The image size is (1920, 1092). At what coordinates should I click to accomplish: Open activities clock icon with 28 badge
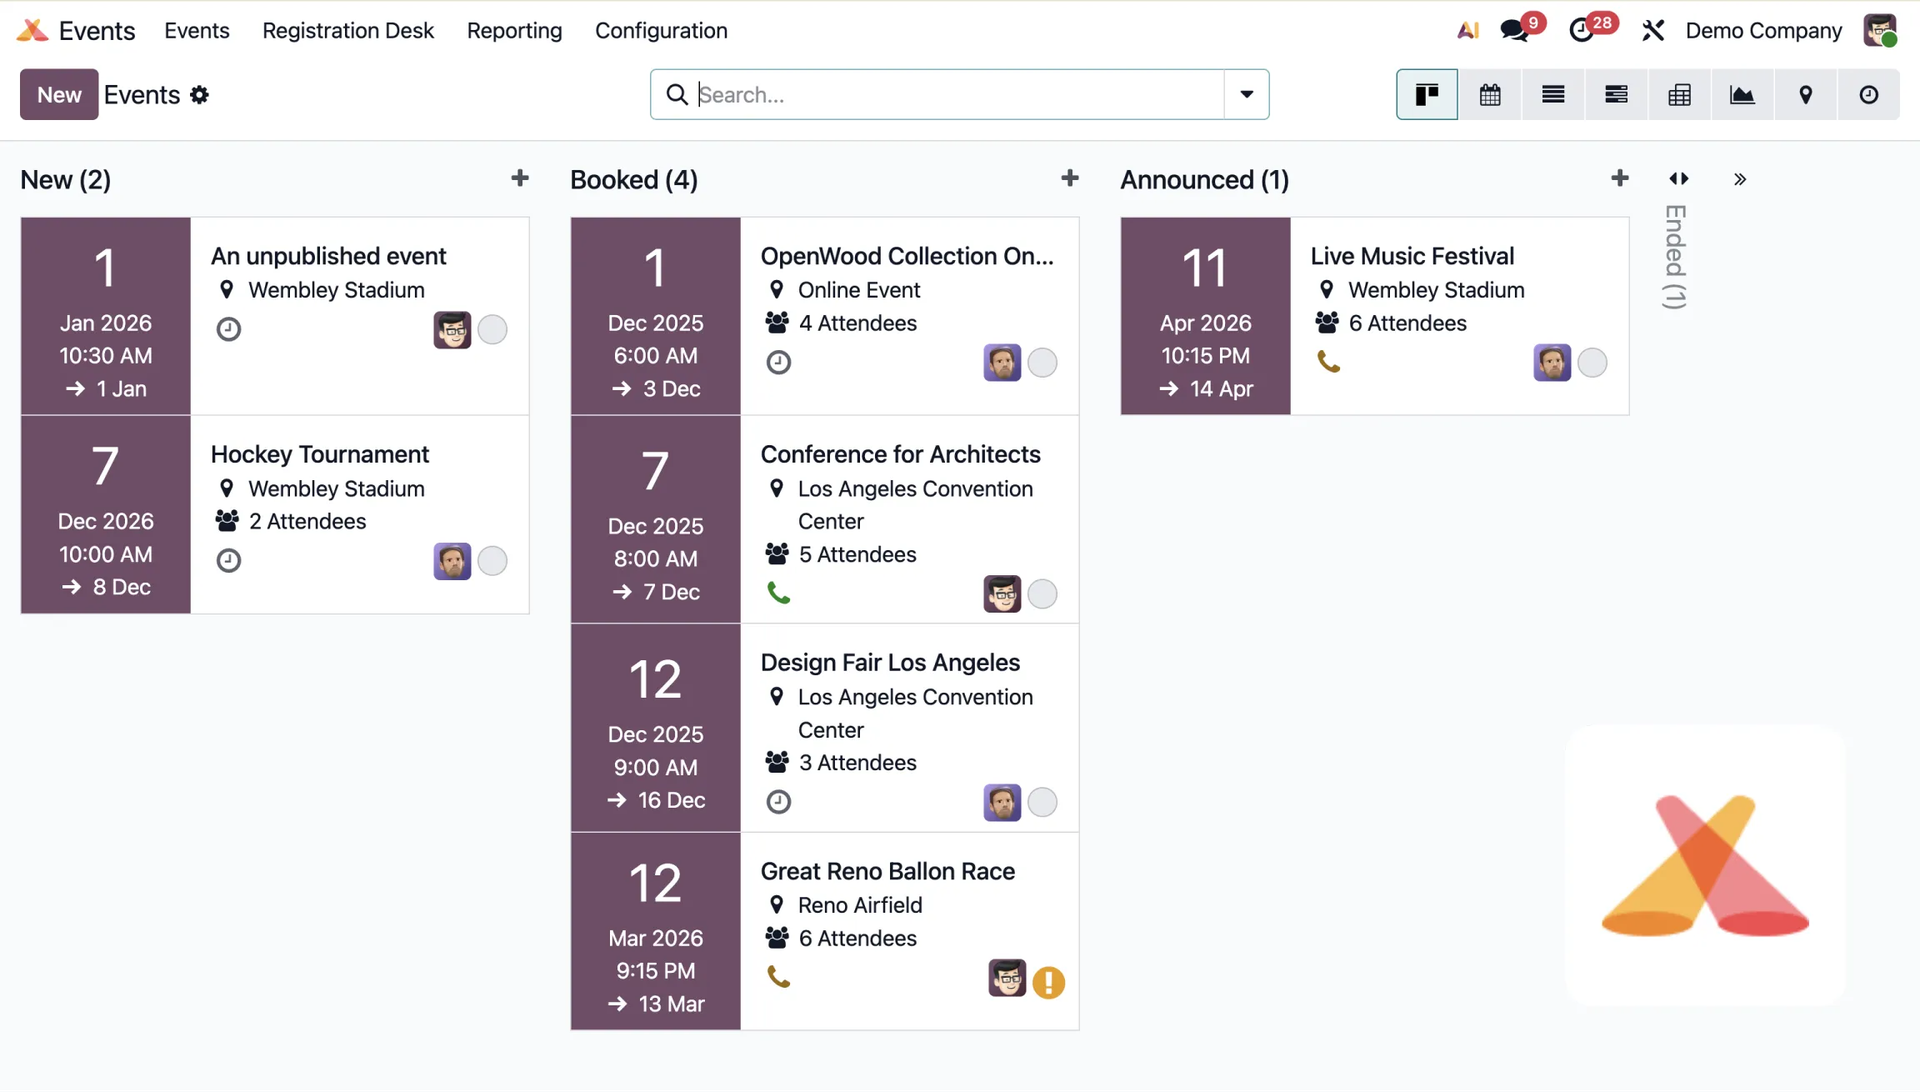click(1583, 31)
